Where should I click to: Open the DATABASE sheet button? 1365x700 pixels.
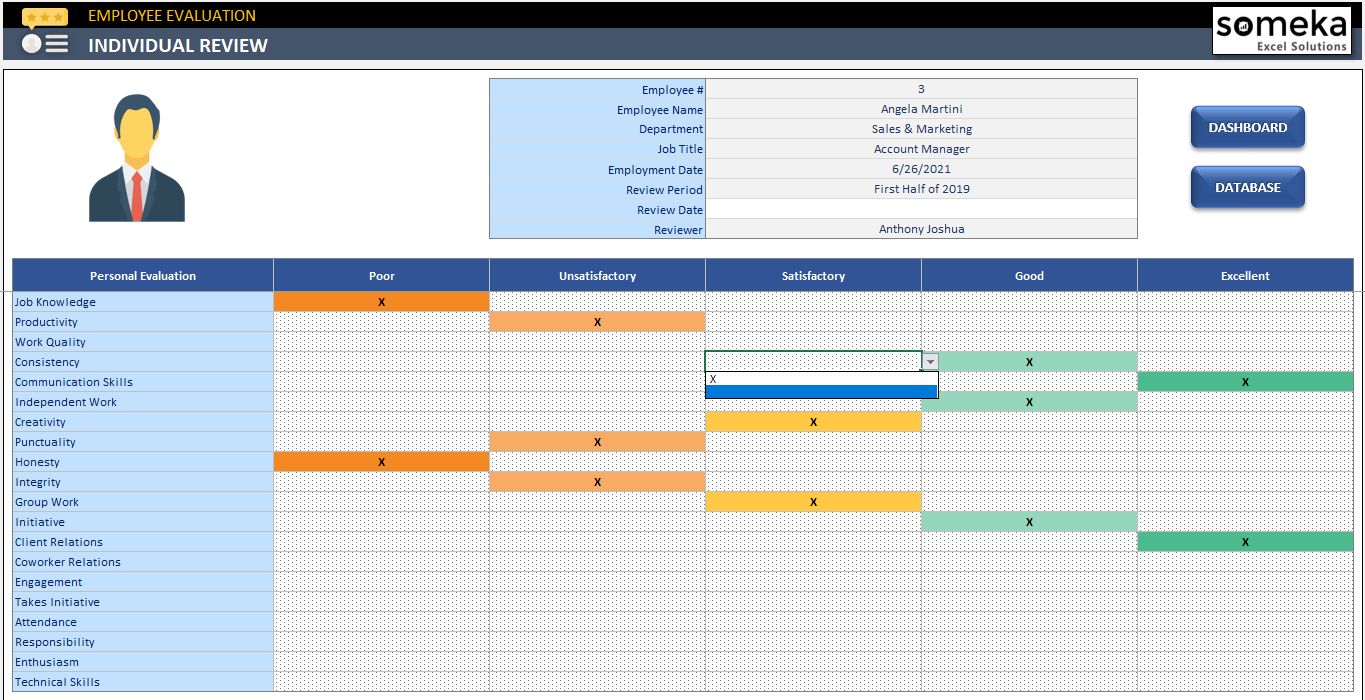(x=1247, y=187)
